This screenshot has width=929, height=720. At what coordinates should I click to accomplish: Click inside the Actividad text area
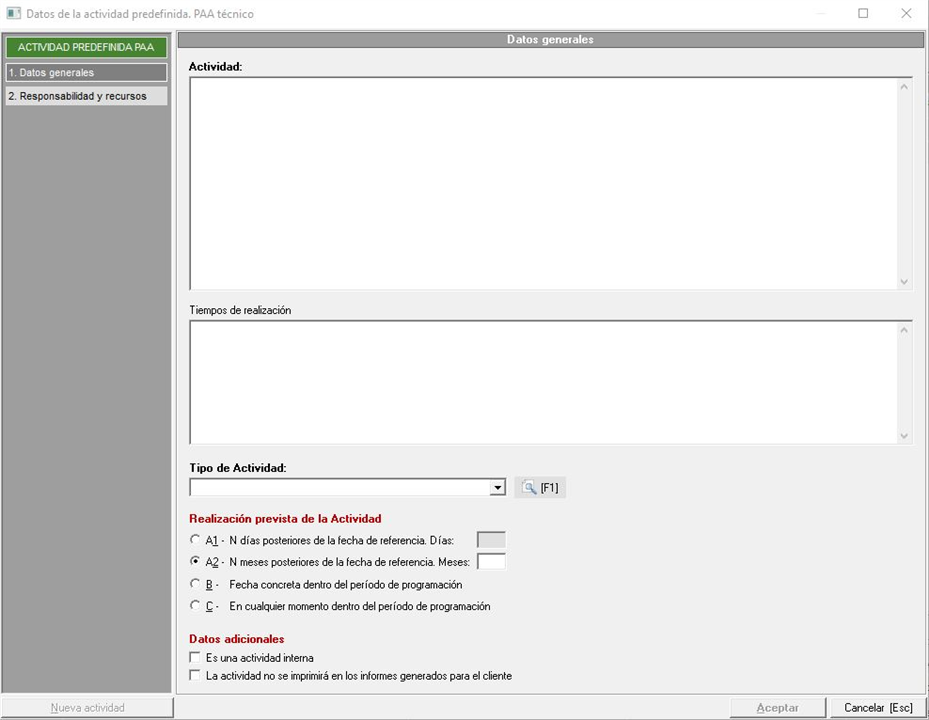[x=543, y=183]
